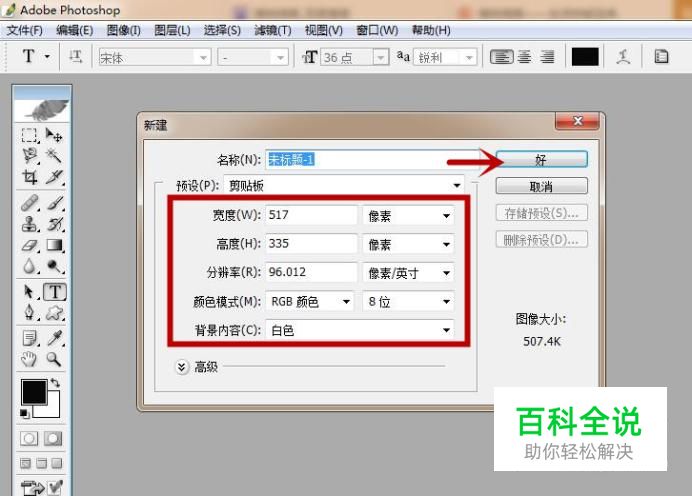Open the 选择(S) menu
Screen dimensions: 692x496
tap(222, 30)
